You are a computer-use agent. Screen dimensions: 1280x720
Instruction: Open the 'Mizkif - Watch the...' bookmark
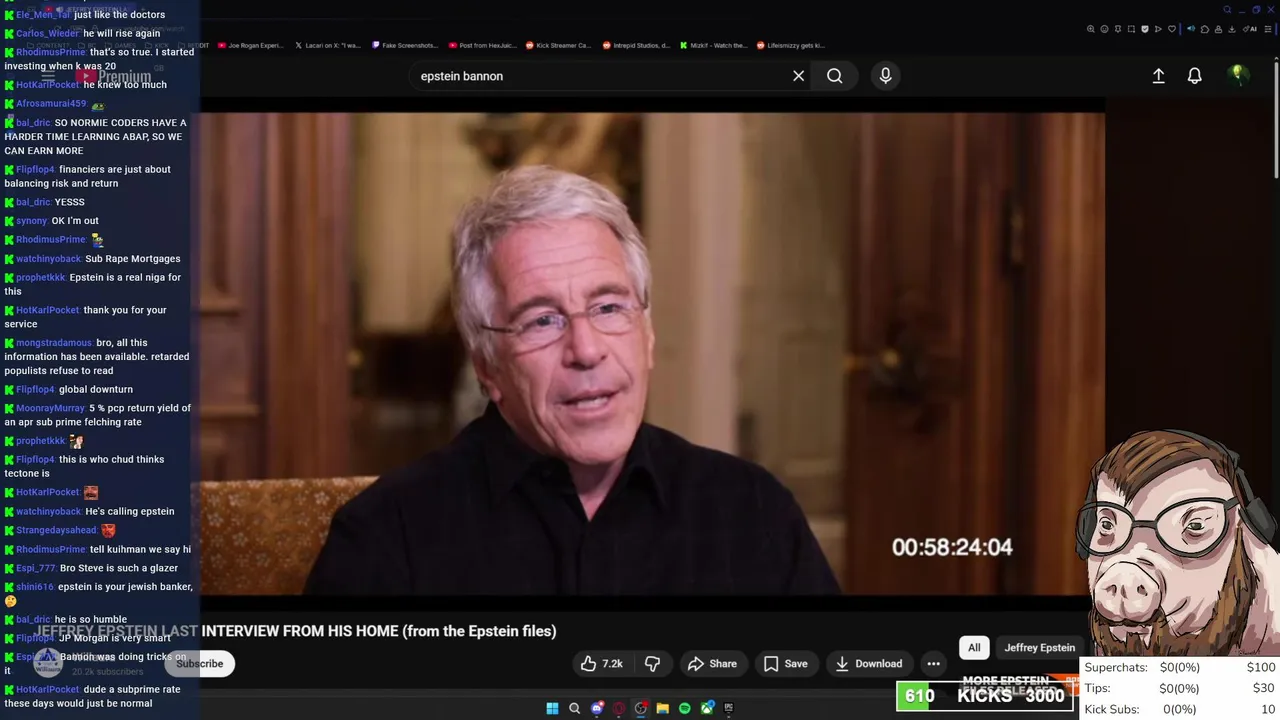[714, 45]
